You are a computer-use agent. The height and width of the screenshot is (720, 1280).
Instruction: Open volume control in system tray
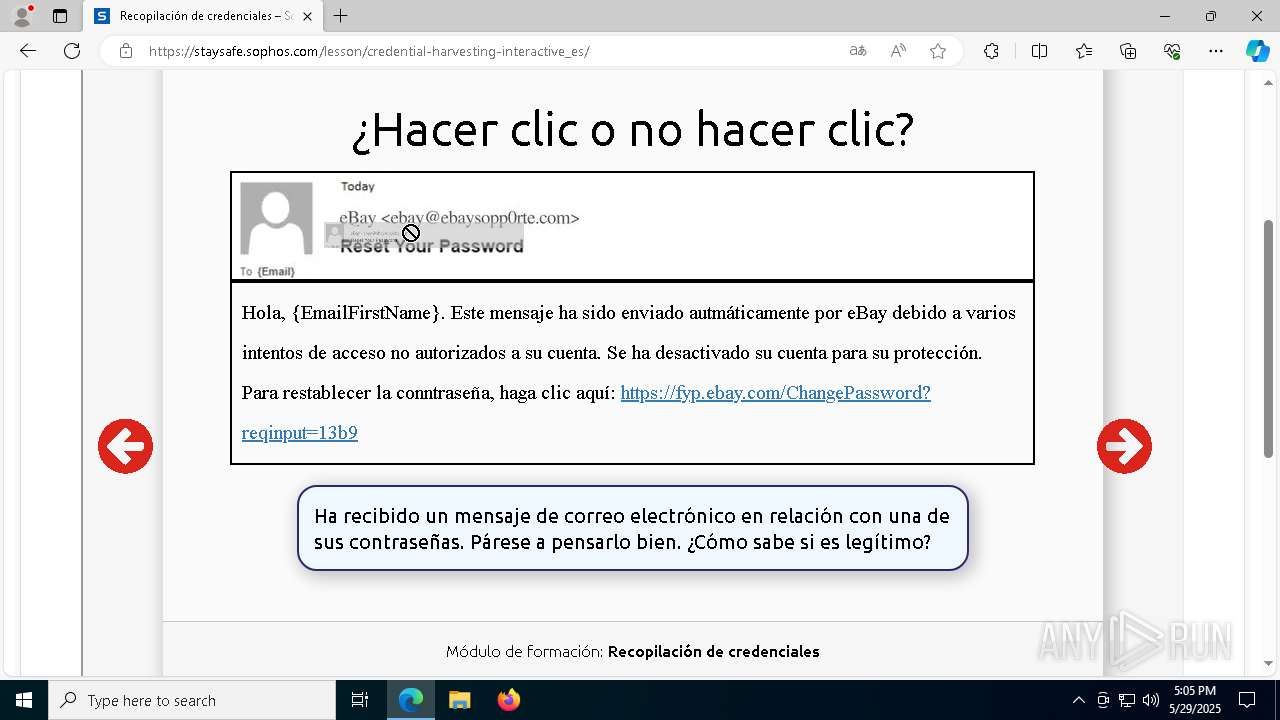click(x=1151, y=700)
